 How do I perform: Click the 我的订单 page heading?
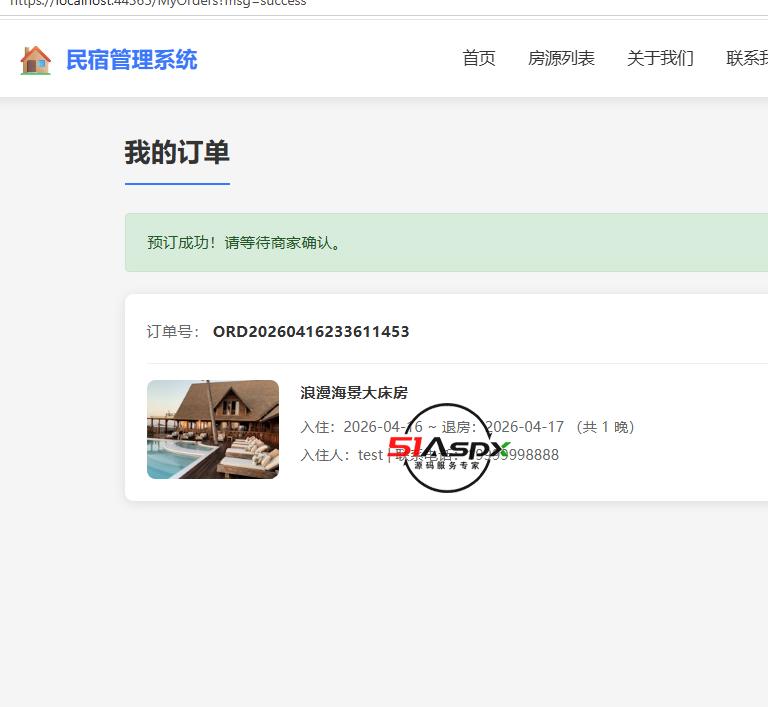coord(177,152)
